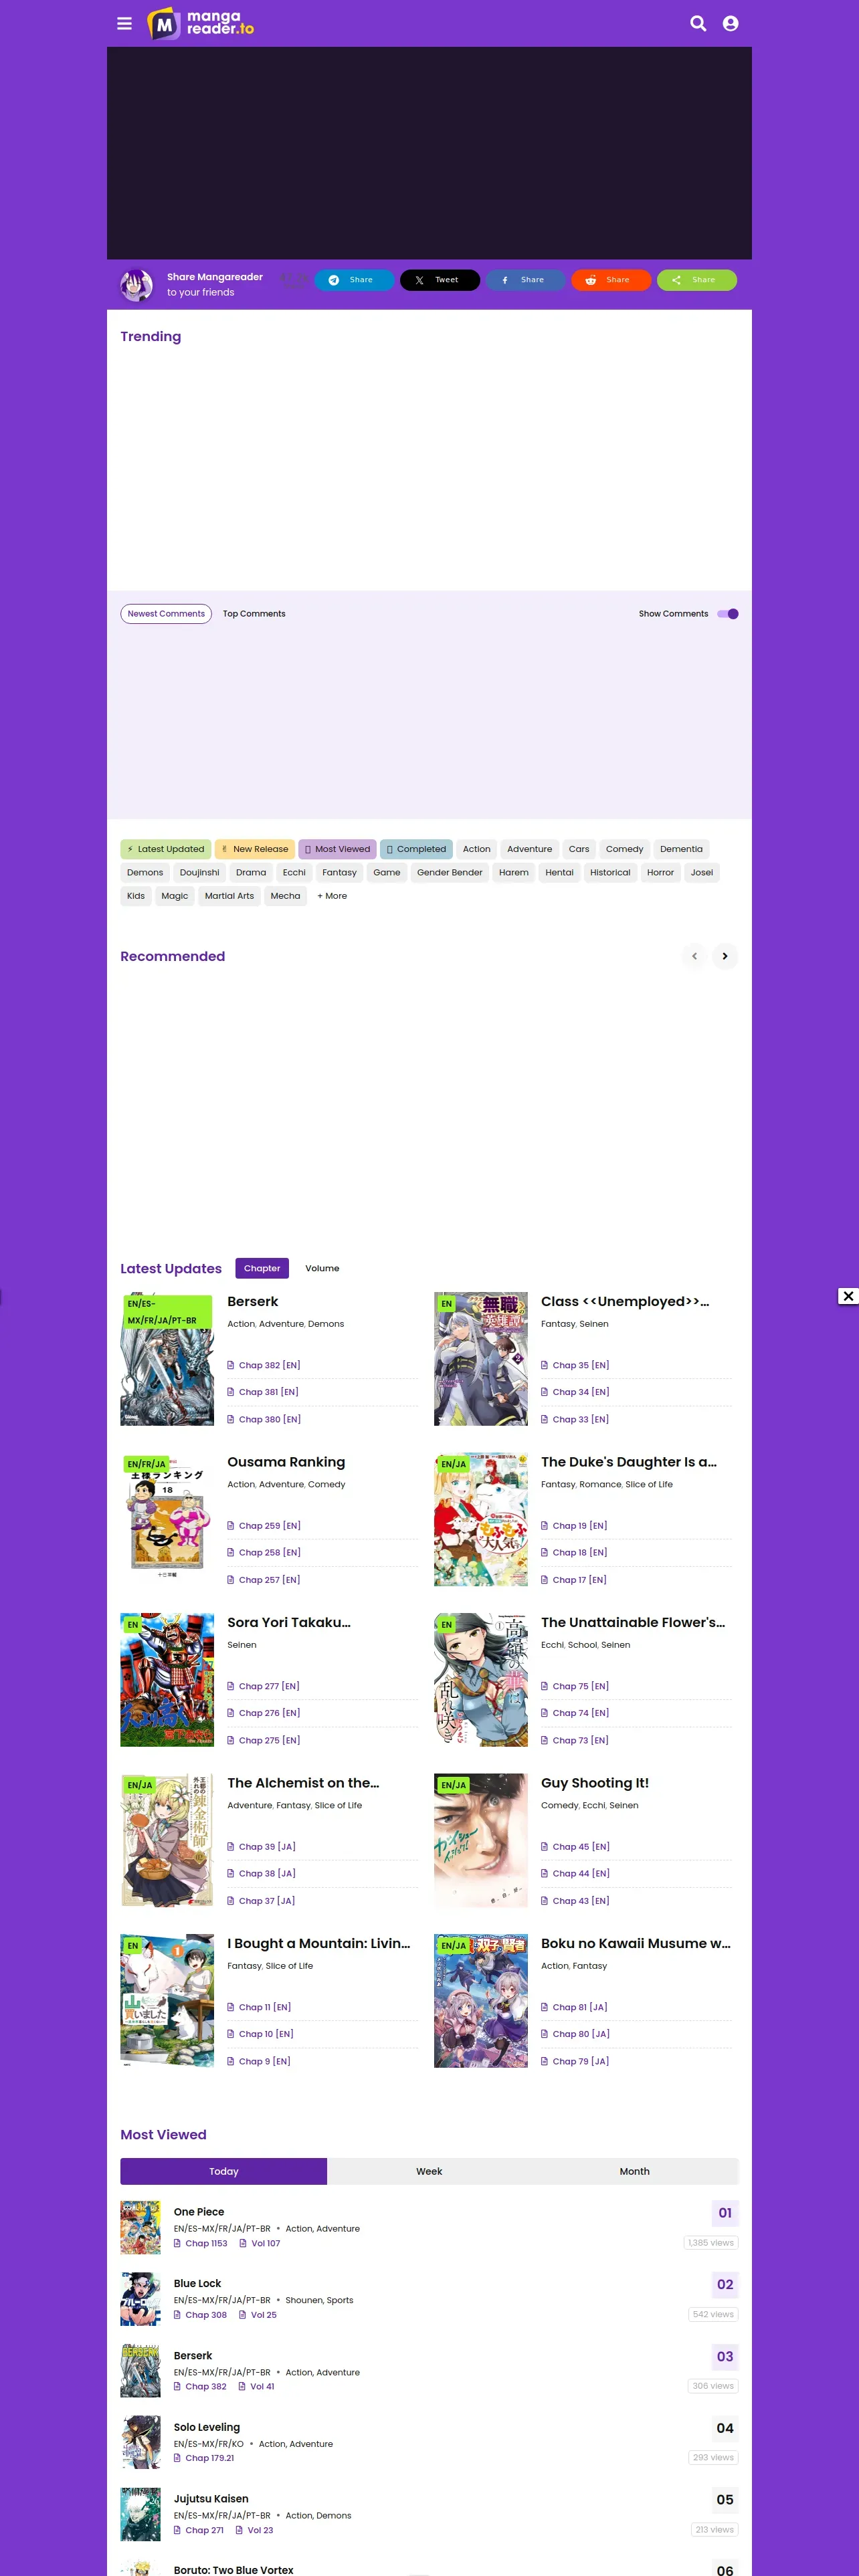The image size is (859, 2576).
Task: Click the Demons tag under Berserk
Action: (326, 1324)
